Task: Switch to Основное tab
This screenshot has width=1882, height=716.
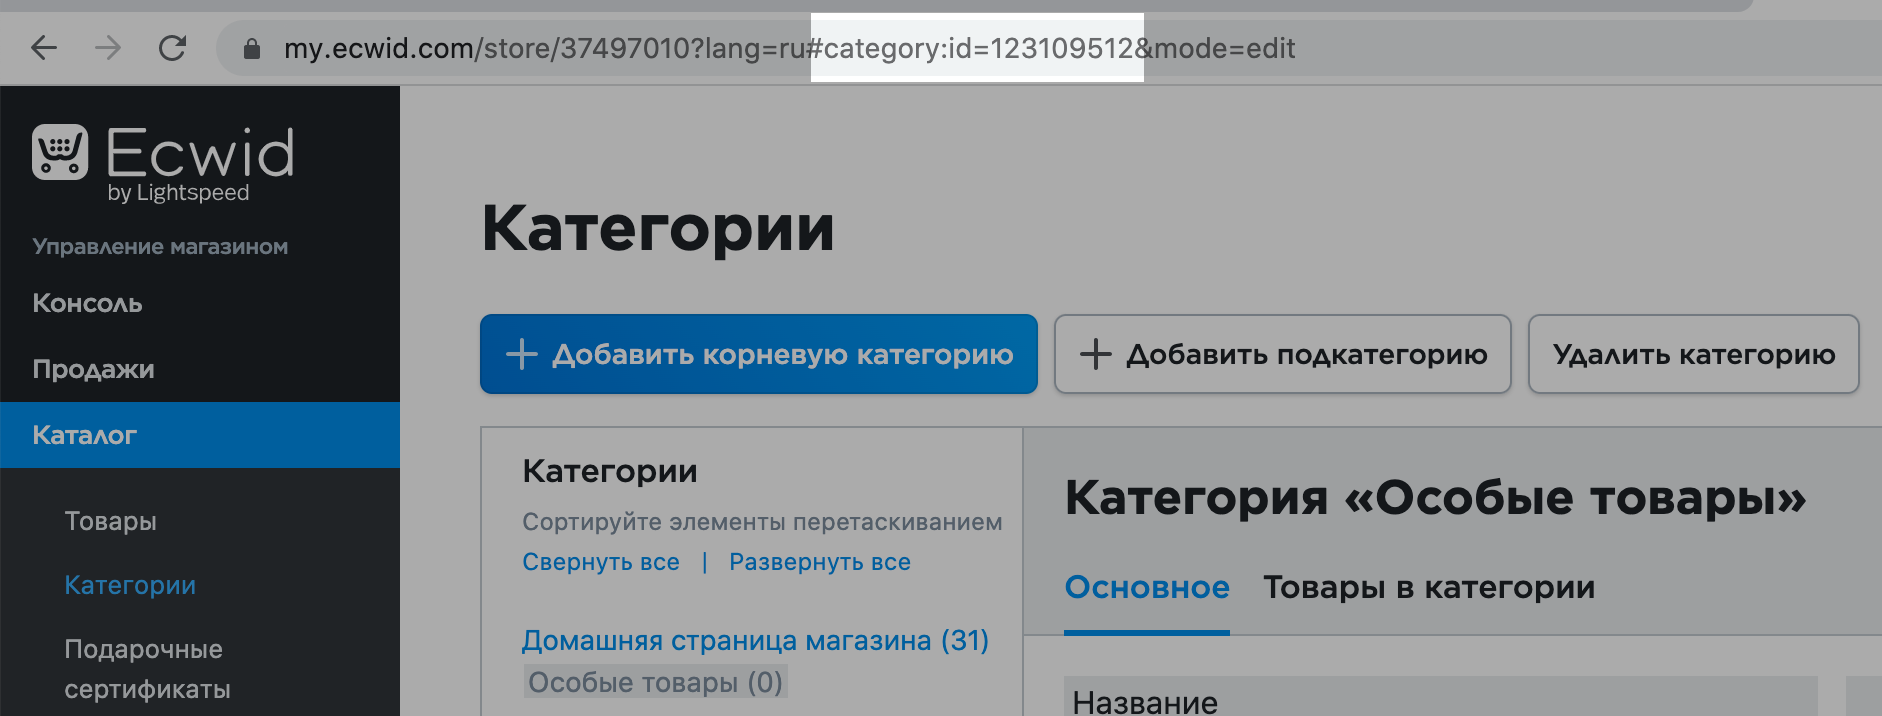Action: pyautogui.click(x=1147, y=587)
